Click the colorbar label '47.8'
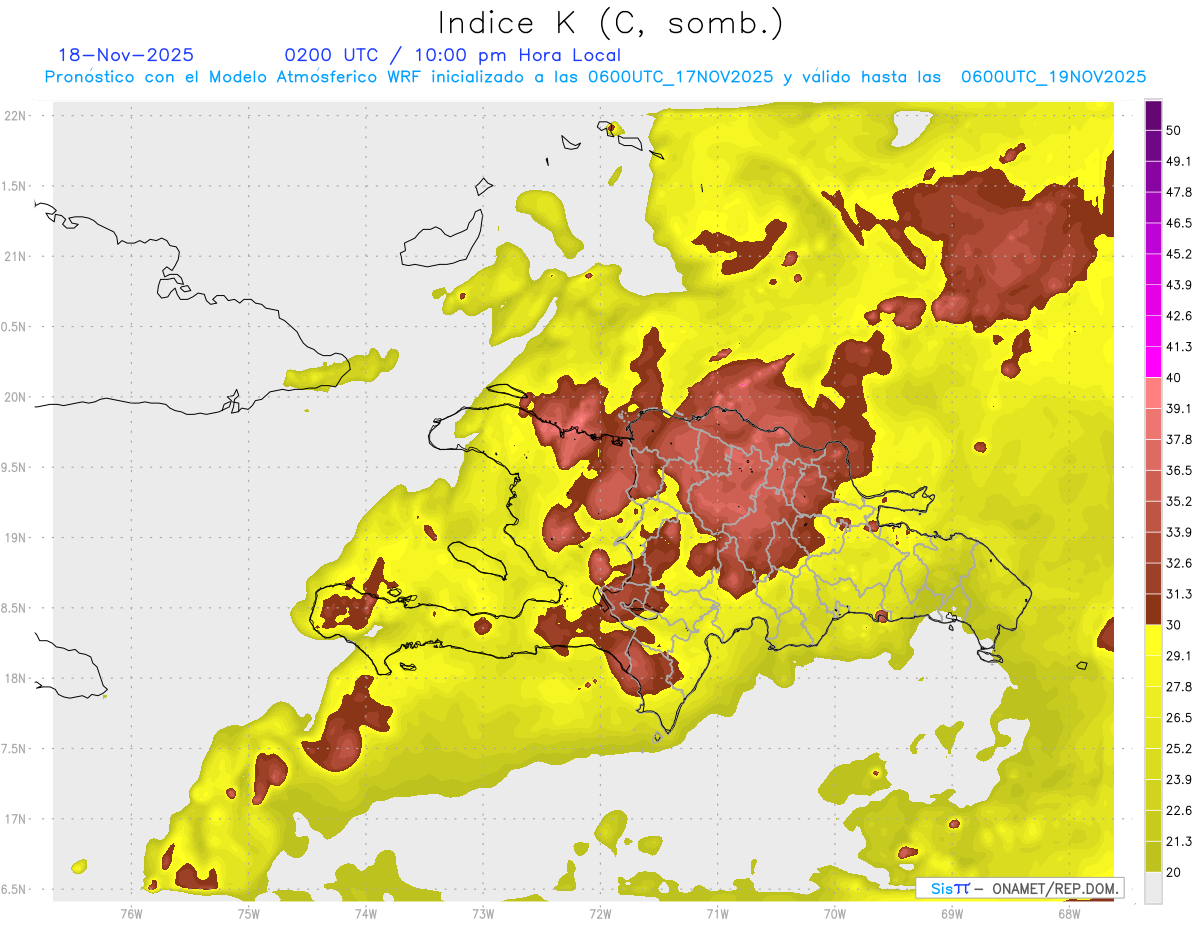This screenshot has height=927, width=1200. 1179,192
